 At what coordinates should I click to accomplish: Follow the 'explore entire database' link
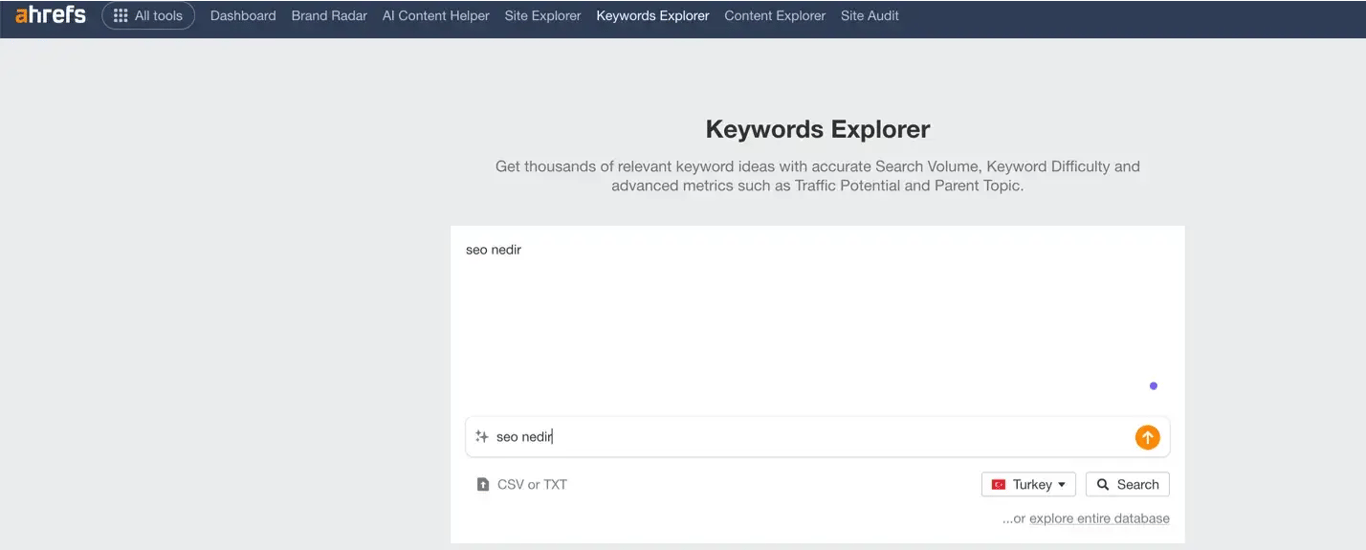(1099, 518)
